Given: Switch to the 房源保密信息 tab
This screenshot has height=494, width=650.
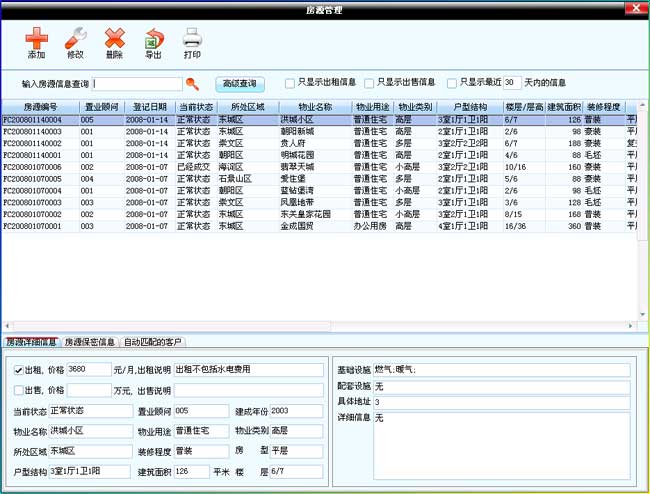Looking at the screenshot, I should (90, 342).
